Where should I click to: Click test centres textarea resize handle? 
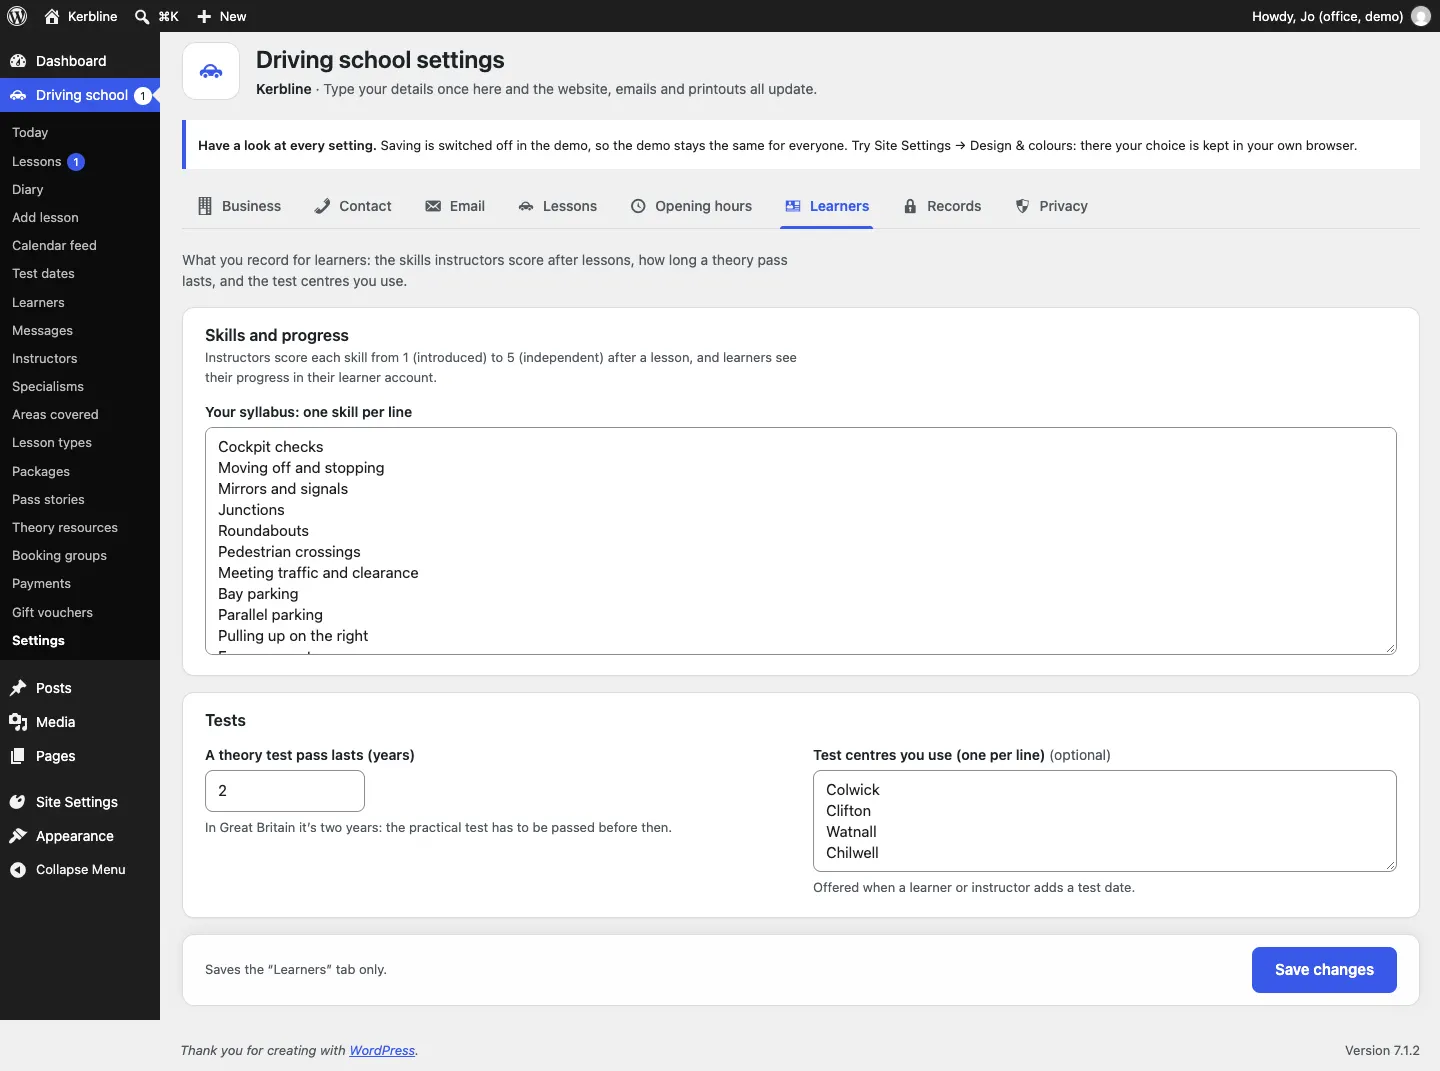1390,865
